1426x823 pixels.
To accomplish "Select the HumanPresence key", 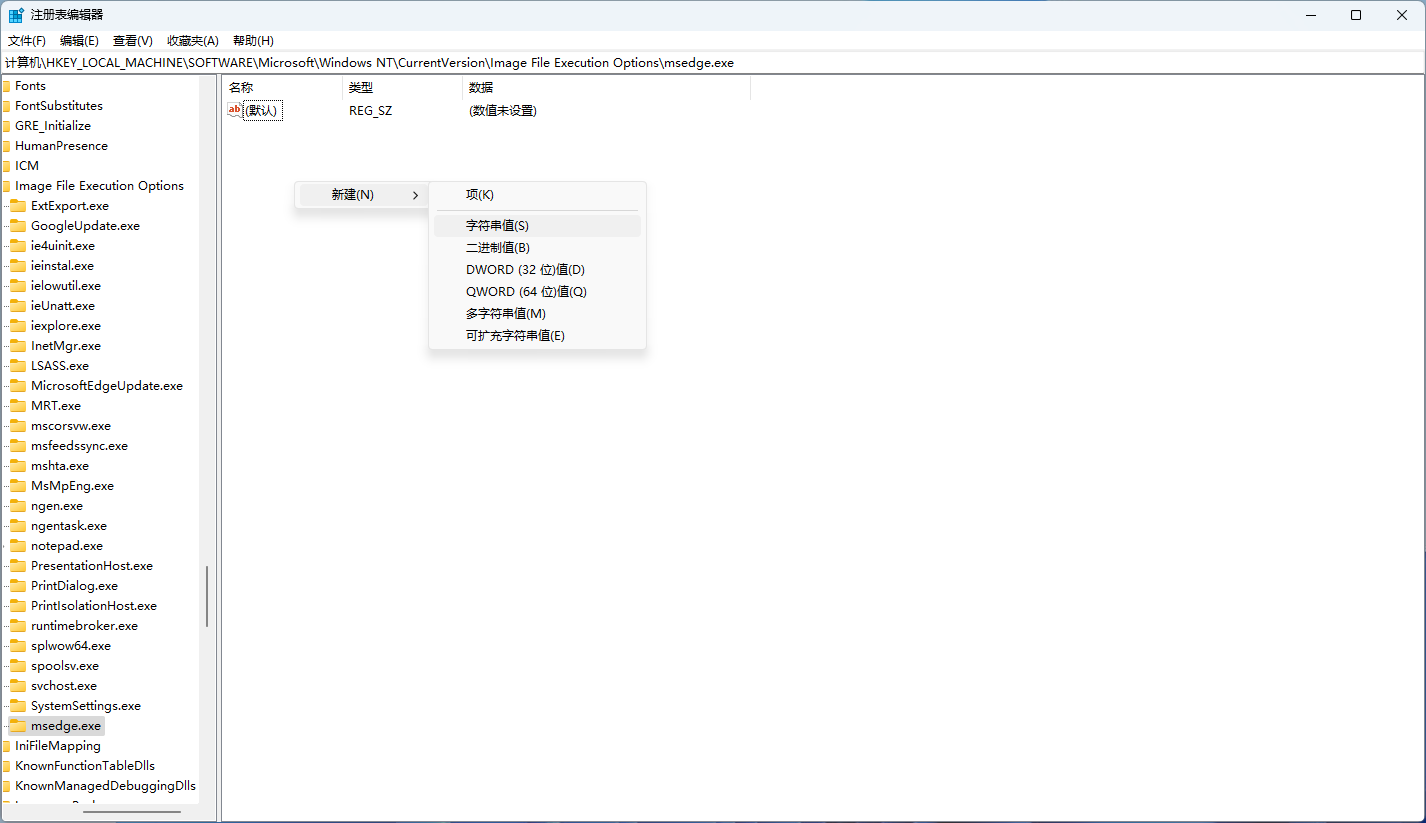I will tap(61, 145).
